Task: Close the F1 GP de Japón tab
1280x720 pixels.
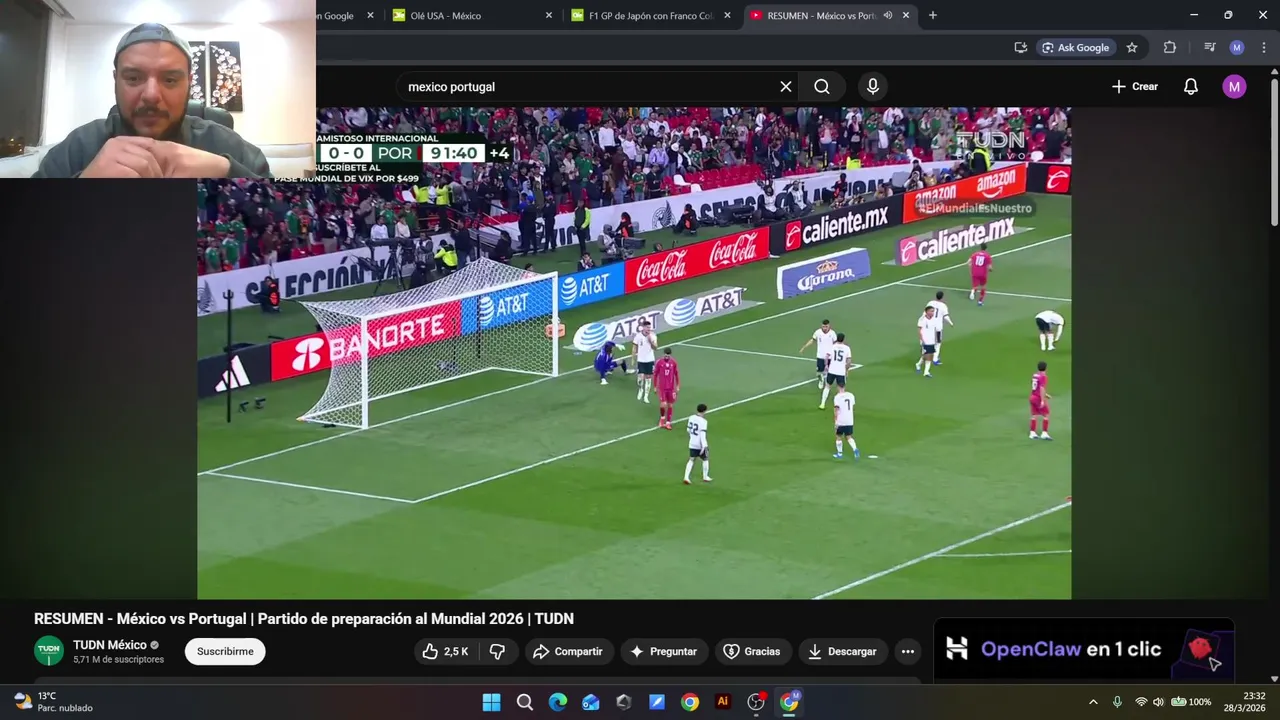Action: 727,16
